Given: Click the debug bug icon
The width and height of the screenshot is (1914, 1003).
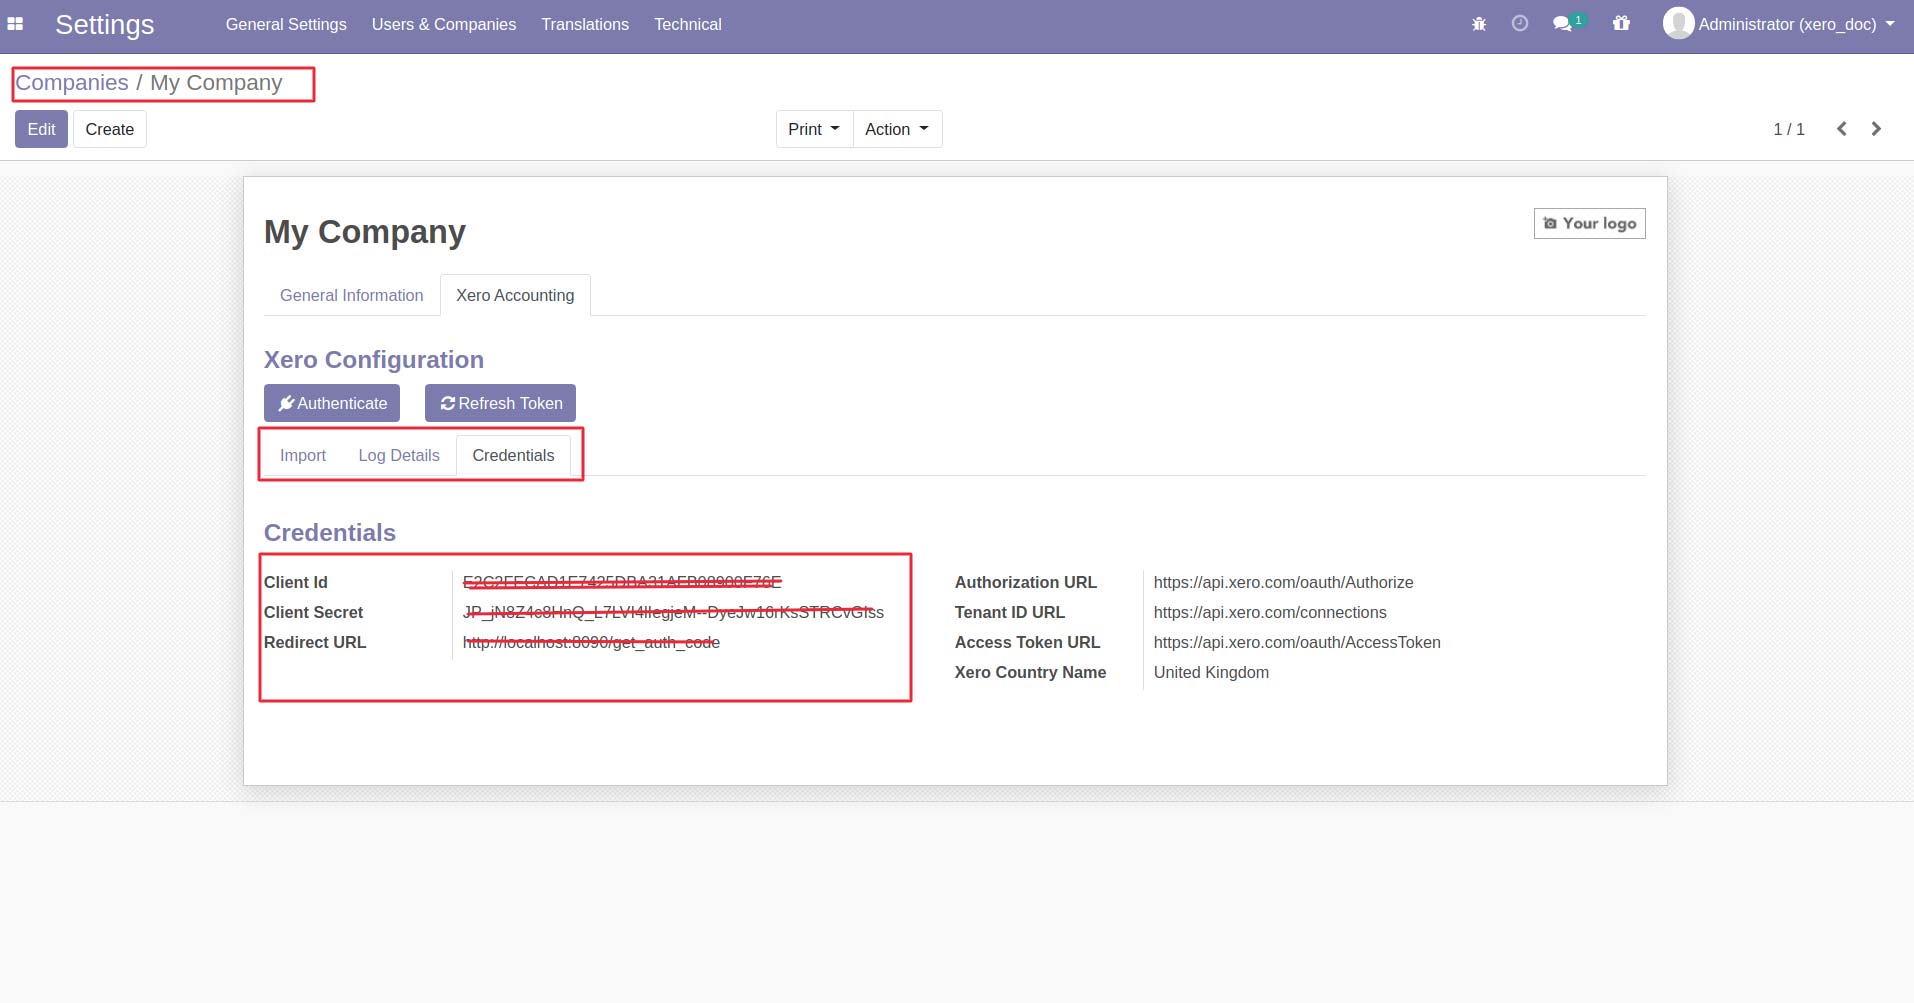Looking at the screenshot, I should (x=1479, y=24).
